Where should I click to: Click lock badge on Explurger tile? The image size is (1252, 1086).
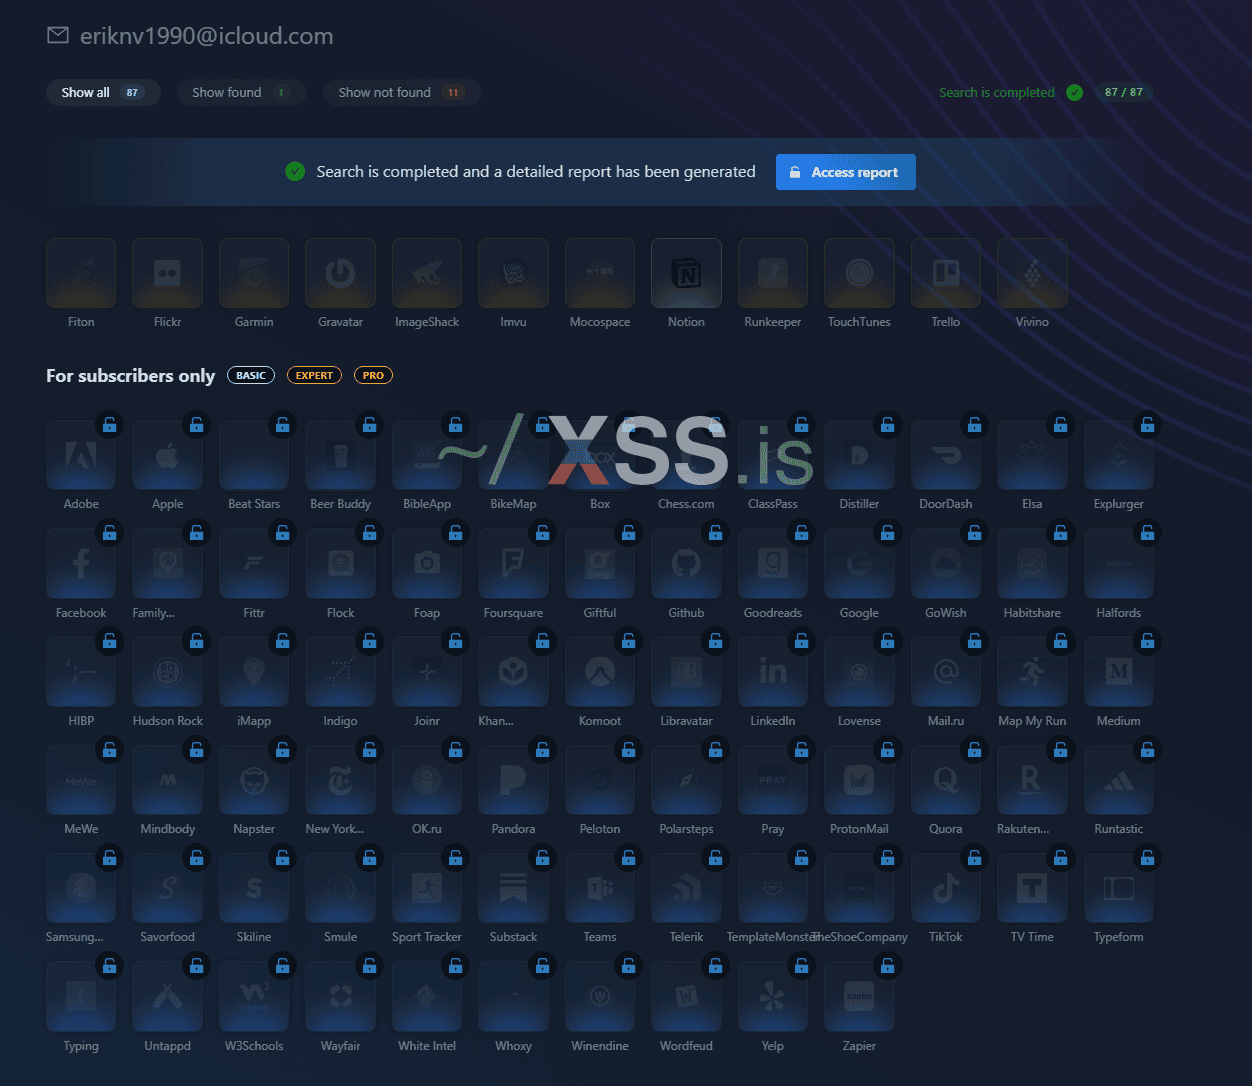click(1148, 425)
